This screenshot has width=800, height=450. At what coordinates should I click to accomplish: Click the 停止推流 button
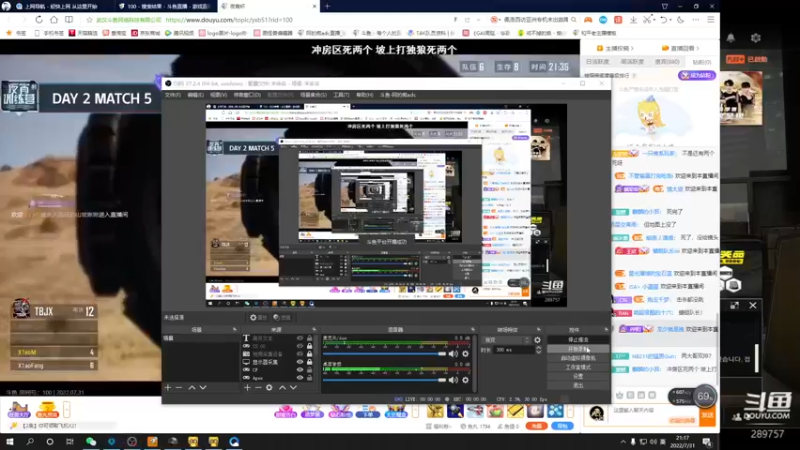pyautogui.click(x=578, y=340)
